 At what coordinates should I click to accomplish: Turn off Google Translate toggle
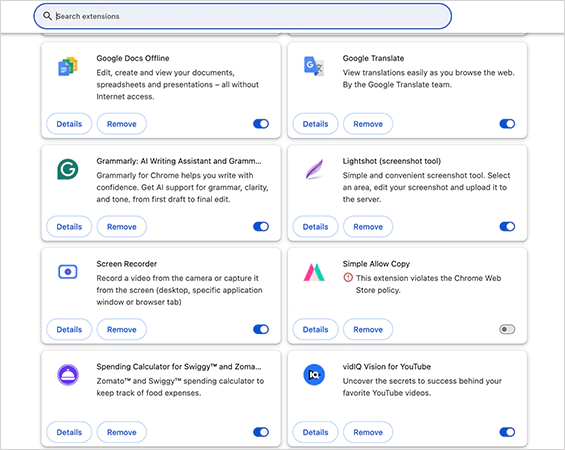tap(507, 124)
